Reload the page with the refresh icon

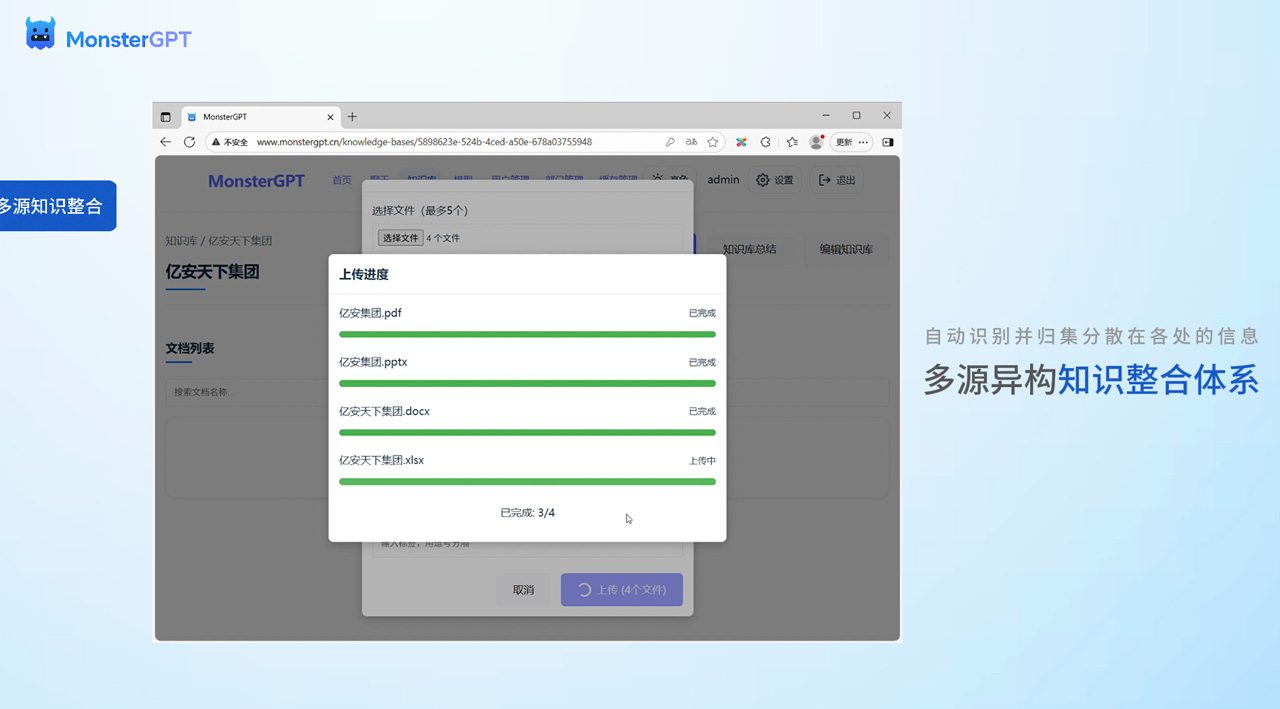pyautogui.click(x=189, y=142)
